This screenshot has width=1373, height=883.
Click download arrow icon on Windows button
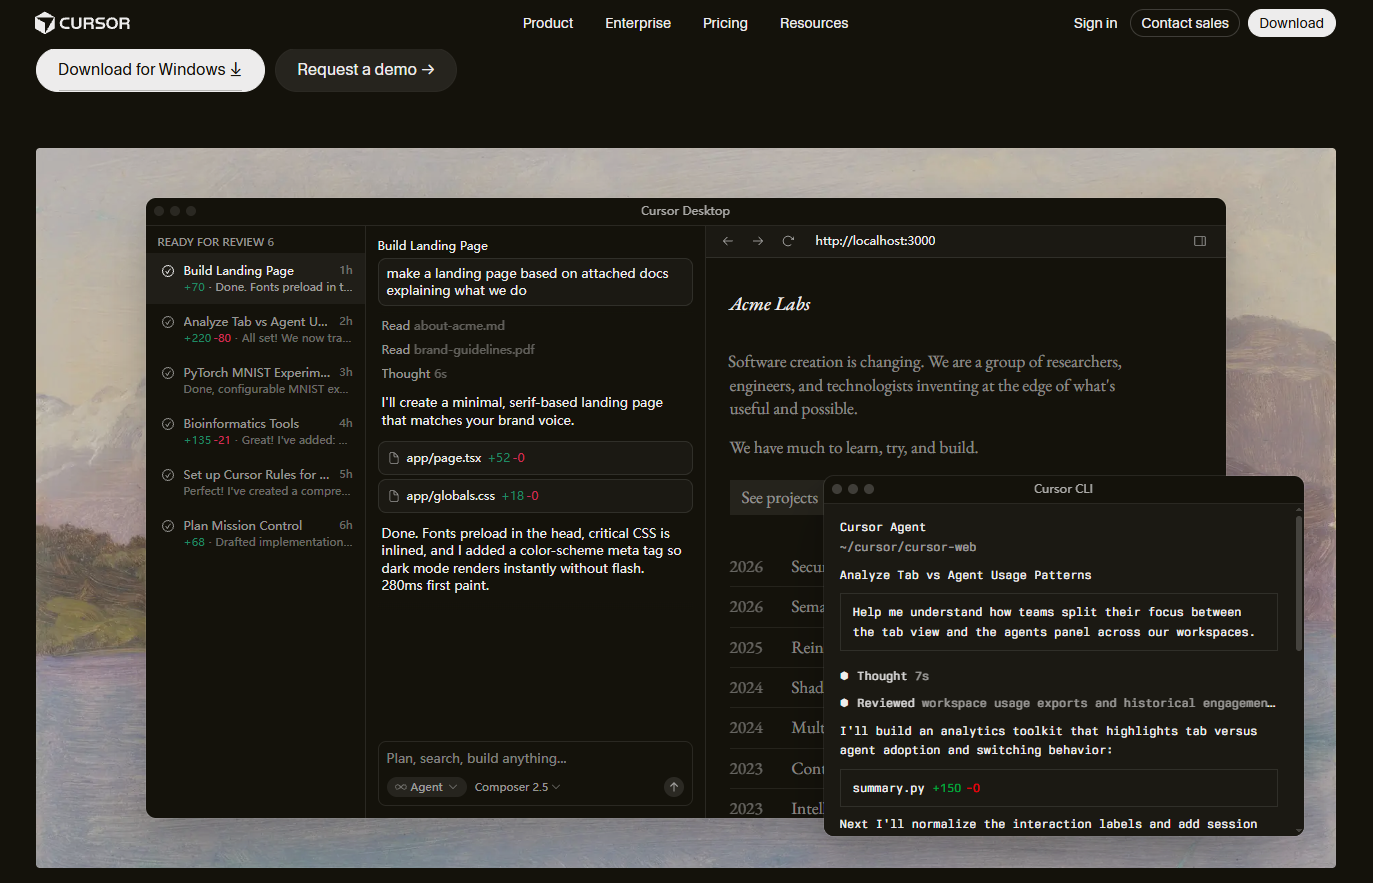pyautogui.click(x=236, y=69)
